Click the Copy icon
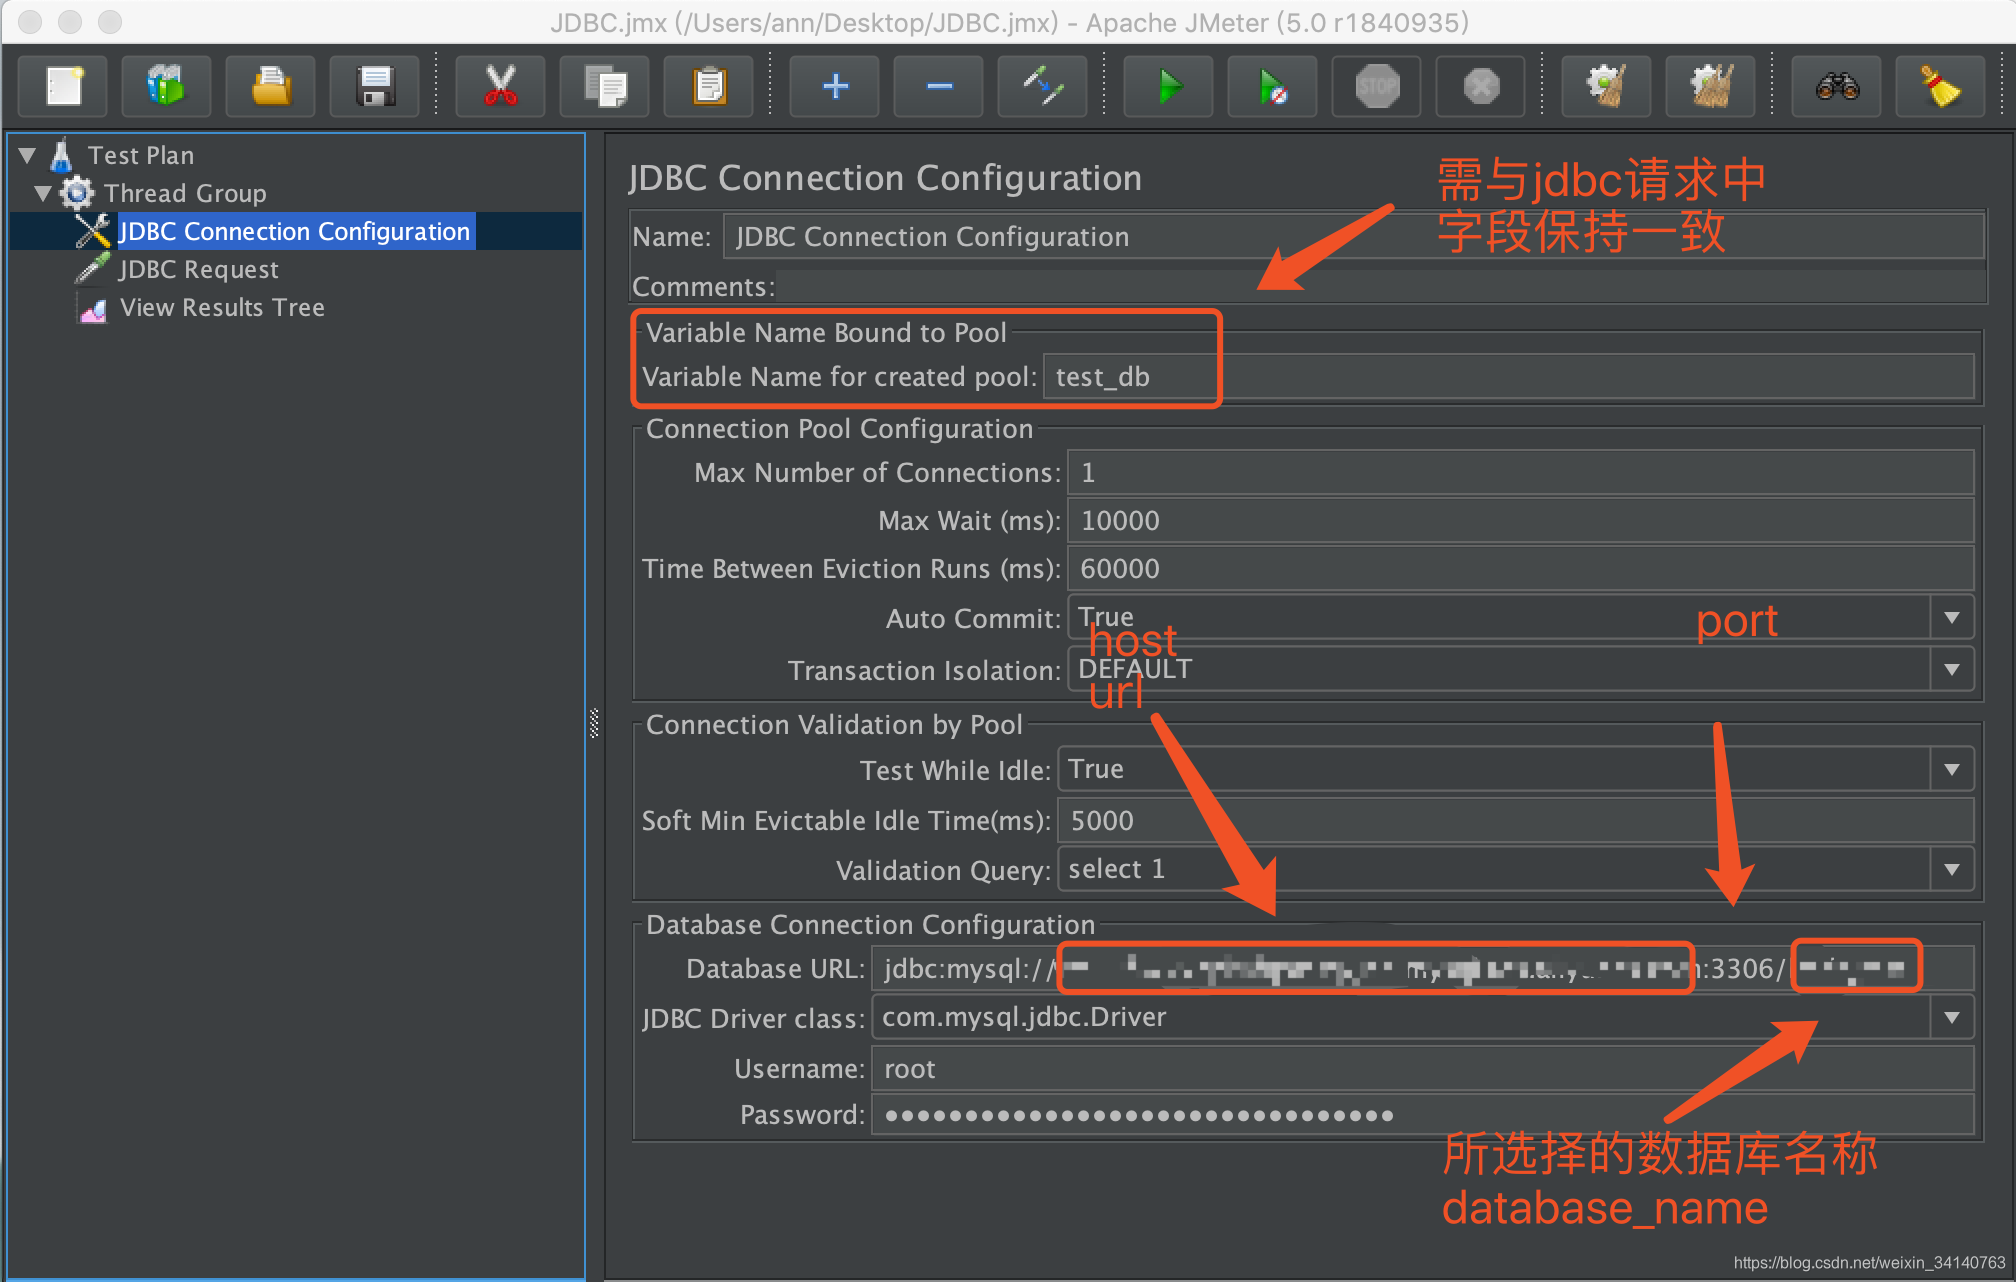Viewport: 2016px width, 1282px height. click(x=605, y=86)
